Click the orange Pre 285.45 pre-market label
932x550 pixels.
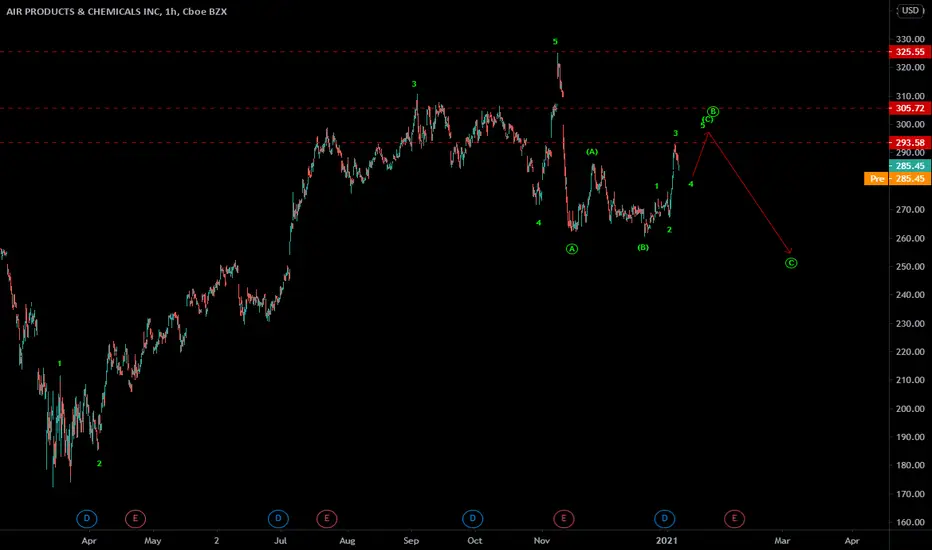click(898, 178)
